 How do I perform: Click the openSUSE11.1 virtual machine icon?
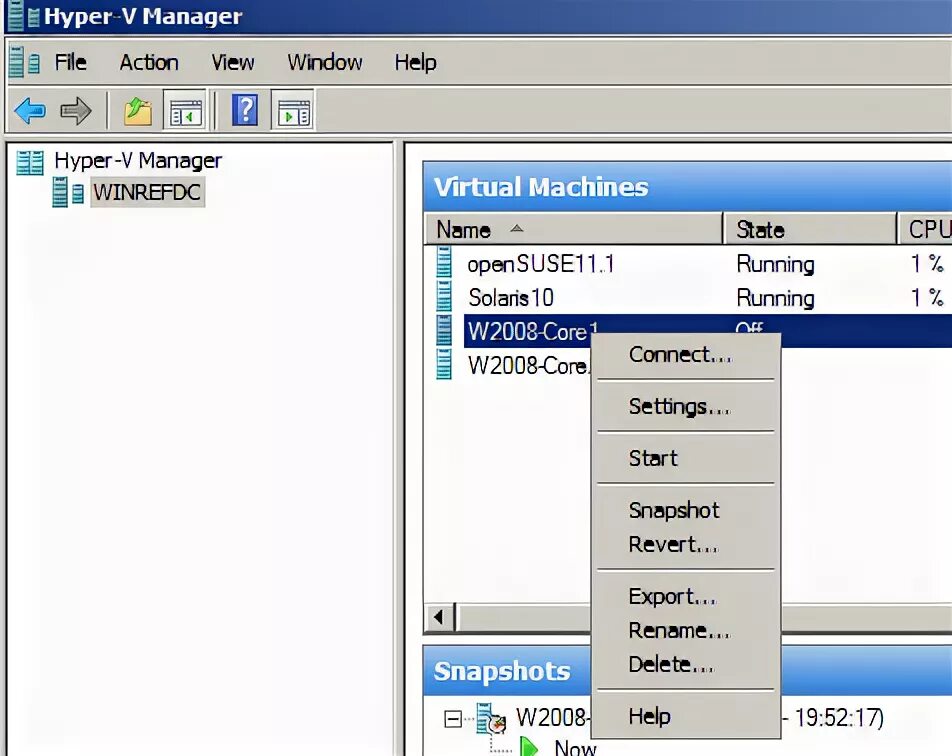444,263
